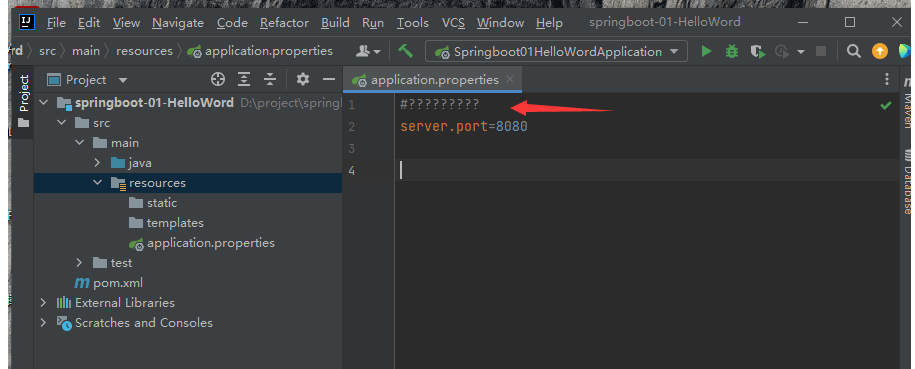Viewport: 915px width, 369px height.
Task: Click line number 3 in gutter
Action: tap(351, 148)
